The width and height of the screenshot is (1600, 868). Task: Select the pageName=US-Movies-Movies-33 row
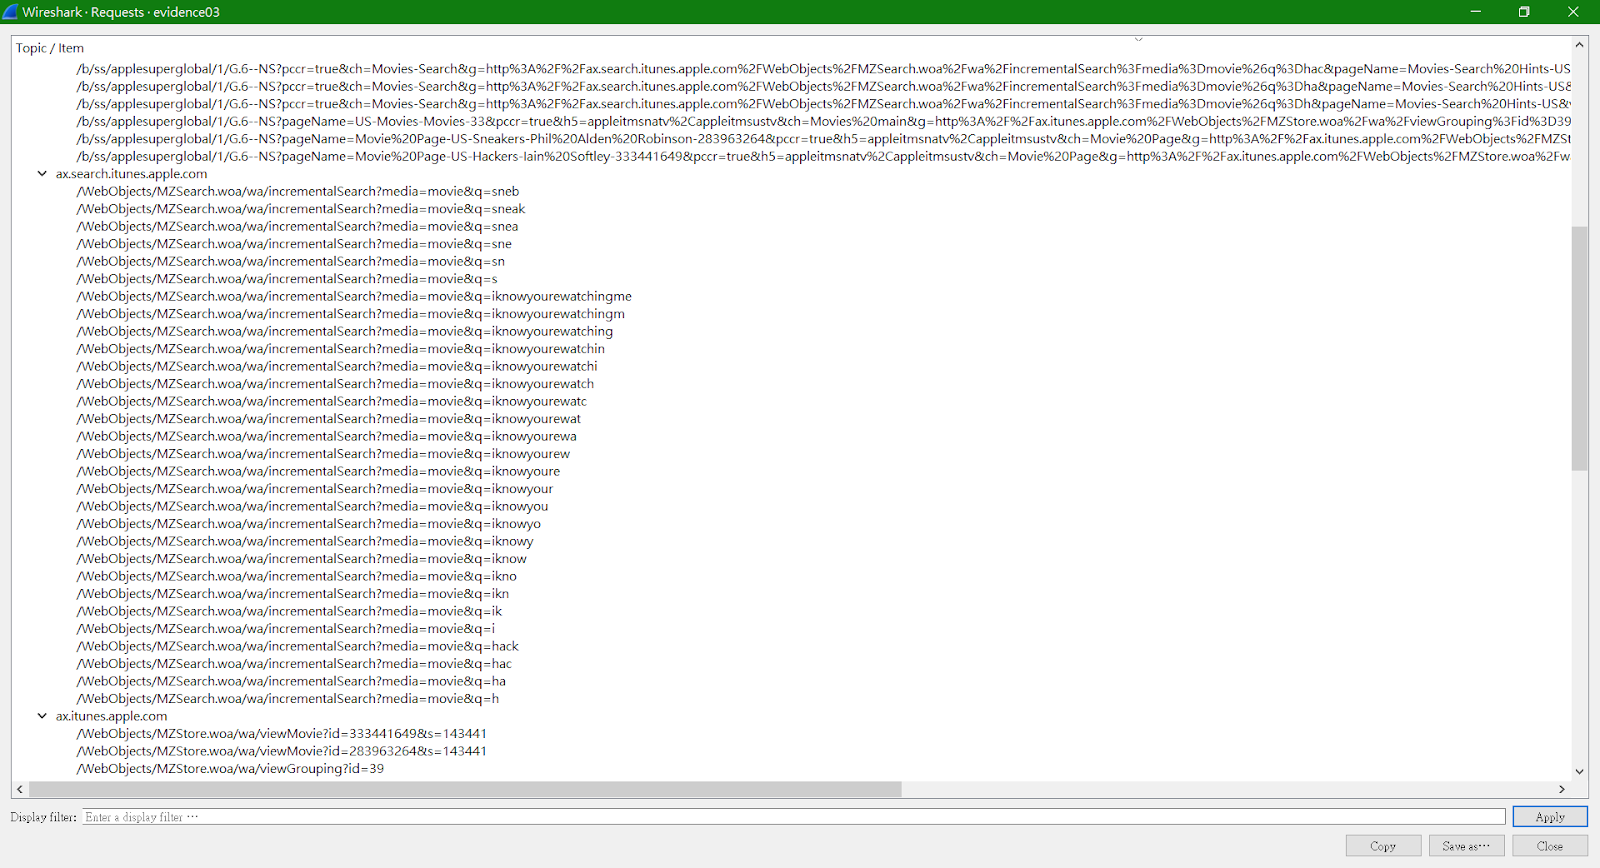(x=824, y=121)
